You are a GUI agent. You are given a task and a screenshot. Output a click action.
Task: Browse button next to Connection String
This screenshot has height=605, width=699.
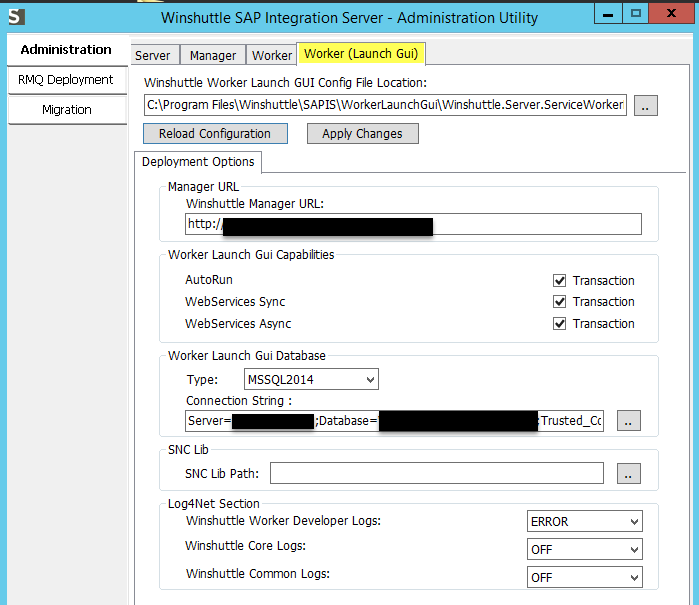click(629, 421)
